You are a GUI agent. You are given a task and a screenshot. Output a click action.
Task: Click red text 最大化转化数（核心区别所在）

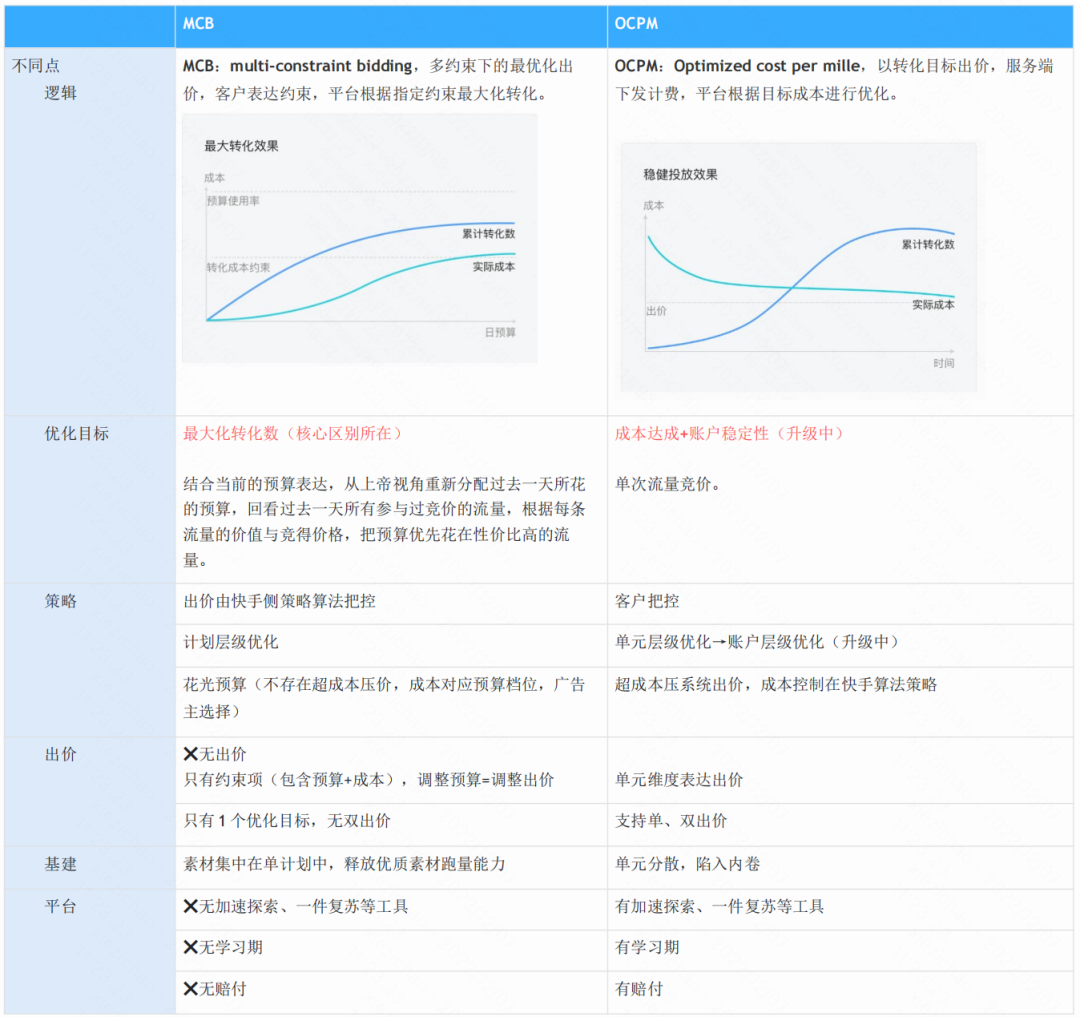(294, 433)
